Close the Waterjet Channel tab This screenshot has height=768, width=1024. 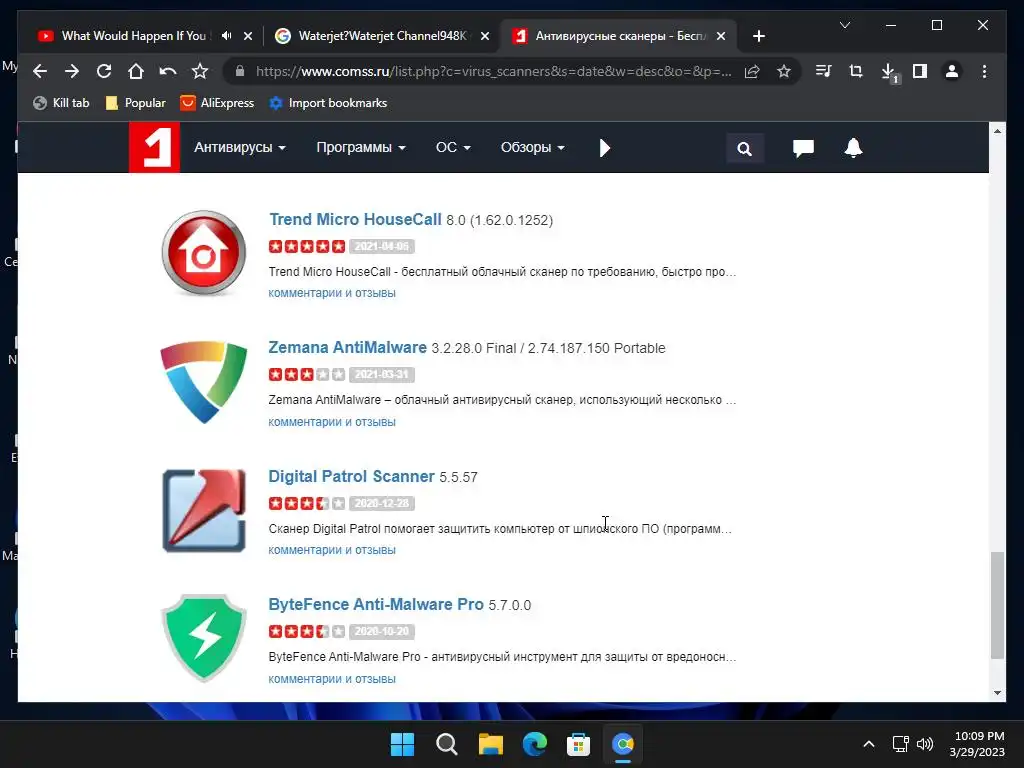pos(485,37)
